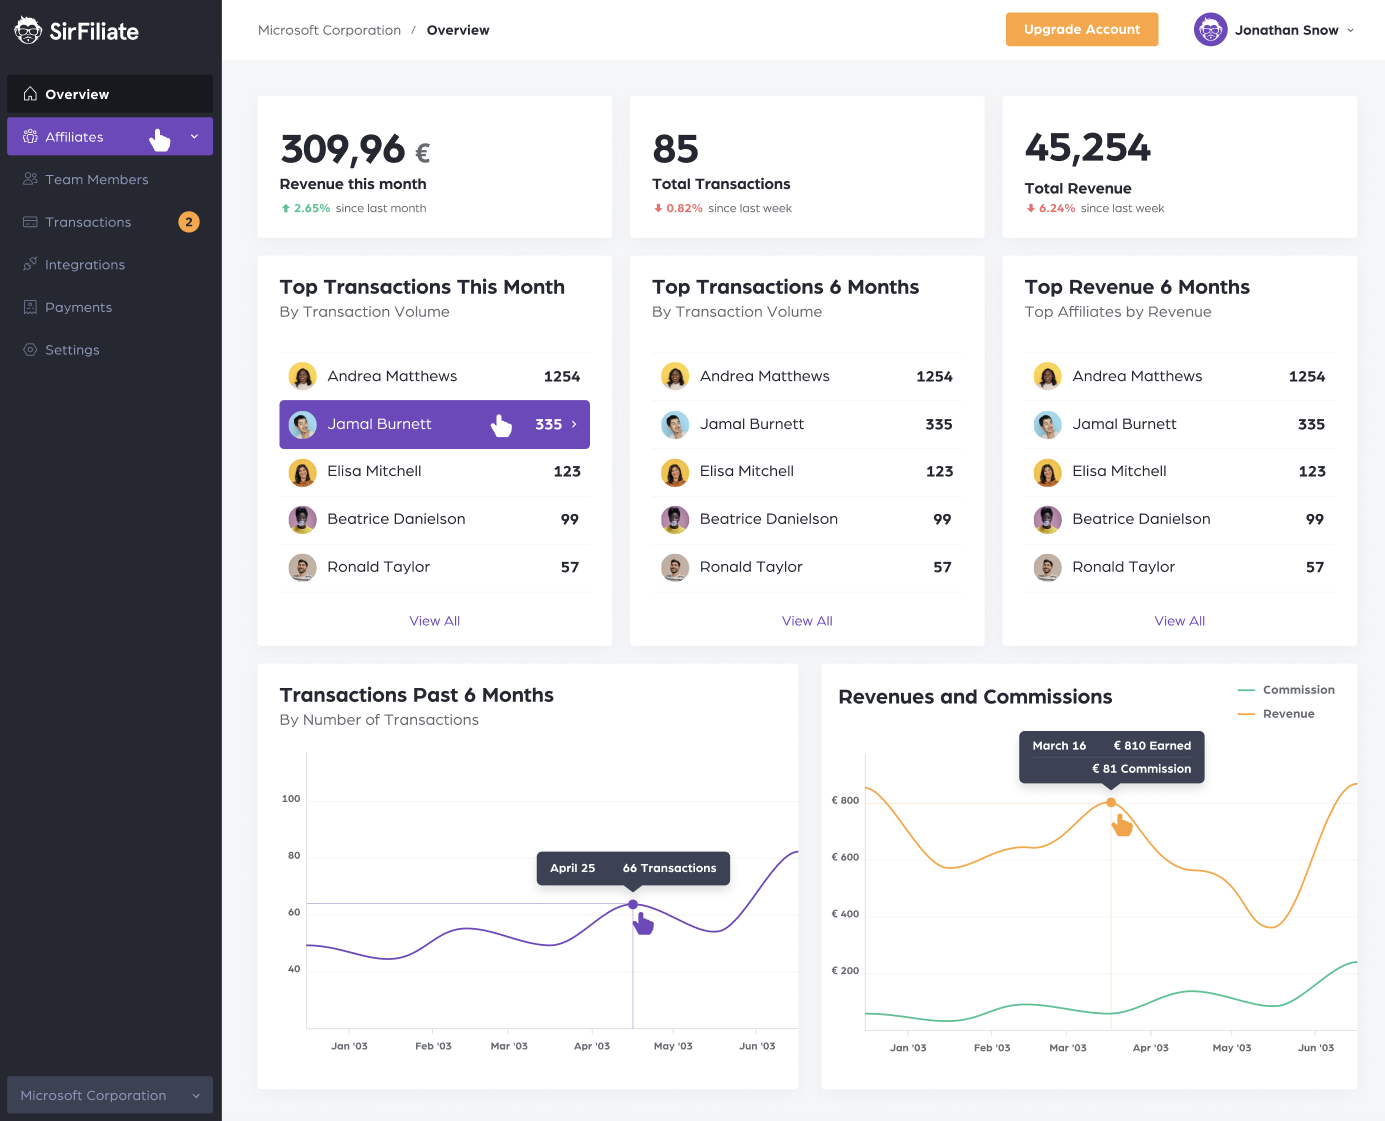Open the Jonathan Snow account dropdown arrow

[1350, 30]
